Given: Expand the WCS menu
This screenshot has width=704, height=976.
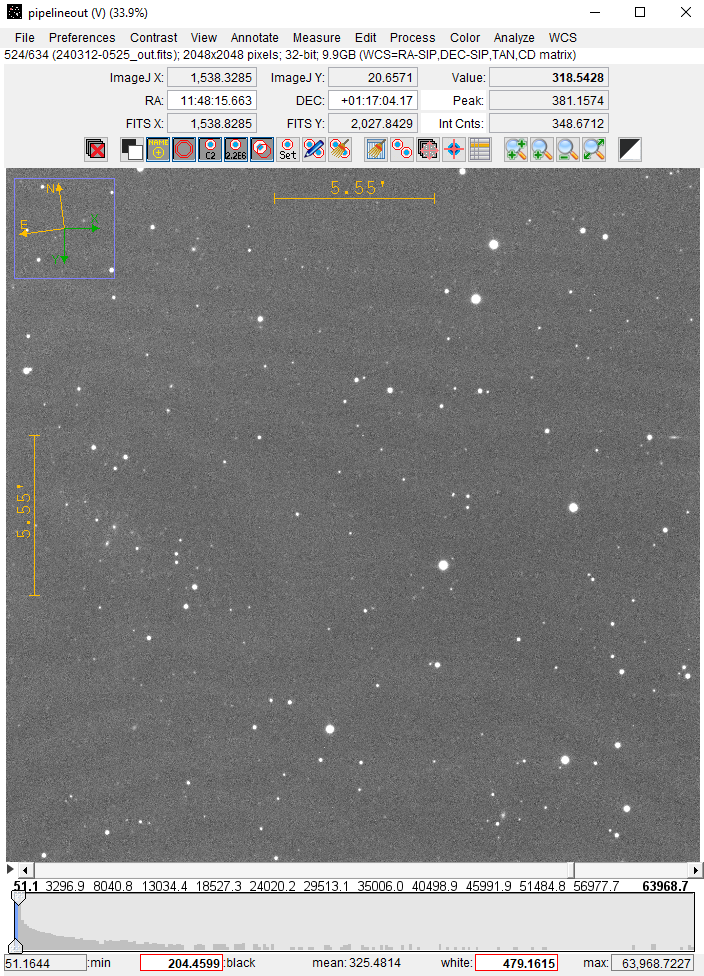Looking at the screenshot, I should (x=562, y=38).
